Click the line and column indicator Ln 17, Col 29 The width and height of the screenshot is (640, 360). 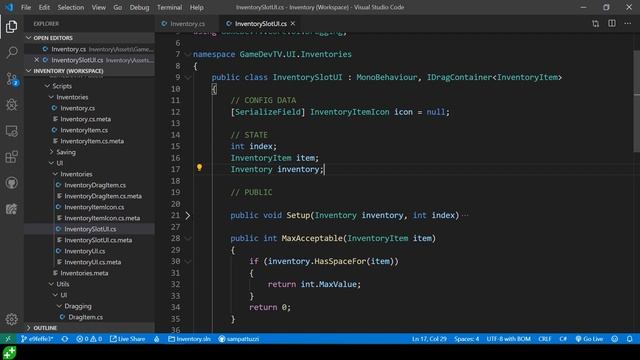coord(429,339)
